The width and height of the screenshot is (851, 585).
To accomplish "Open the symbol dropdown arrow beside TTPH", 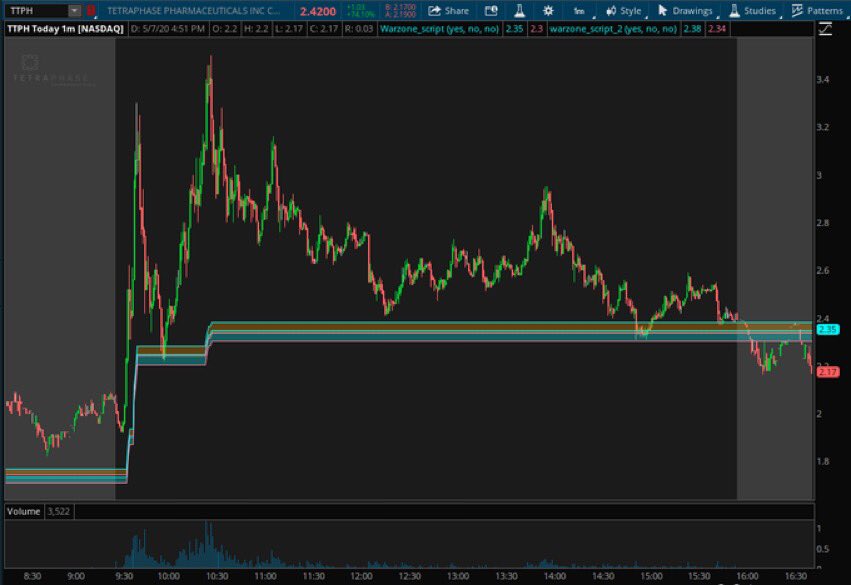I will pos(75,10).
